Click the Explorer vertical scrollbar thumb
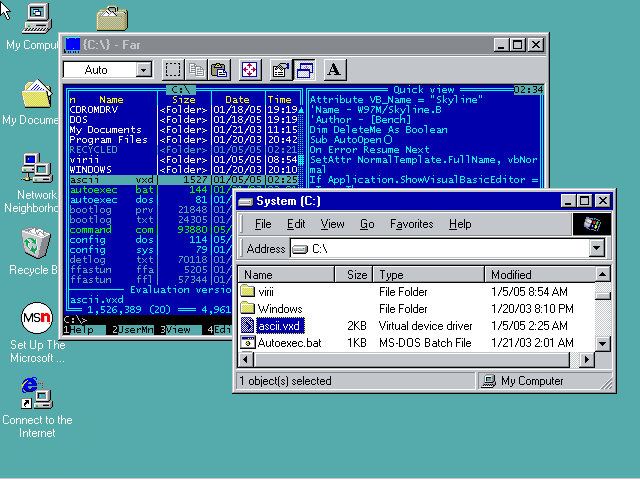640x480 pixels. click(x=602, y=296)
